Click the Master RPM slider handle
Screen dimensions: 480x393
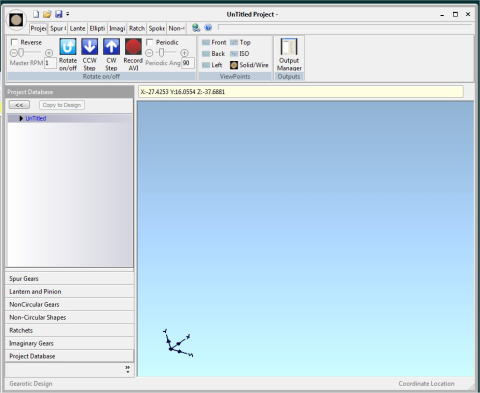21,53
